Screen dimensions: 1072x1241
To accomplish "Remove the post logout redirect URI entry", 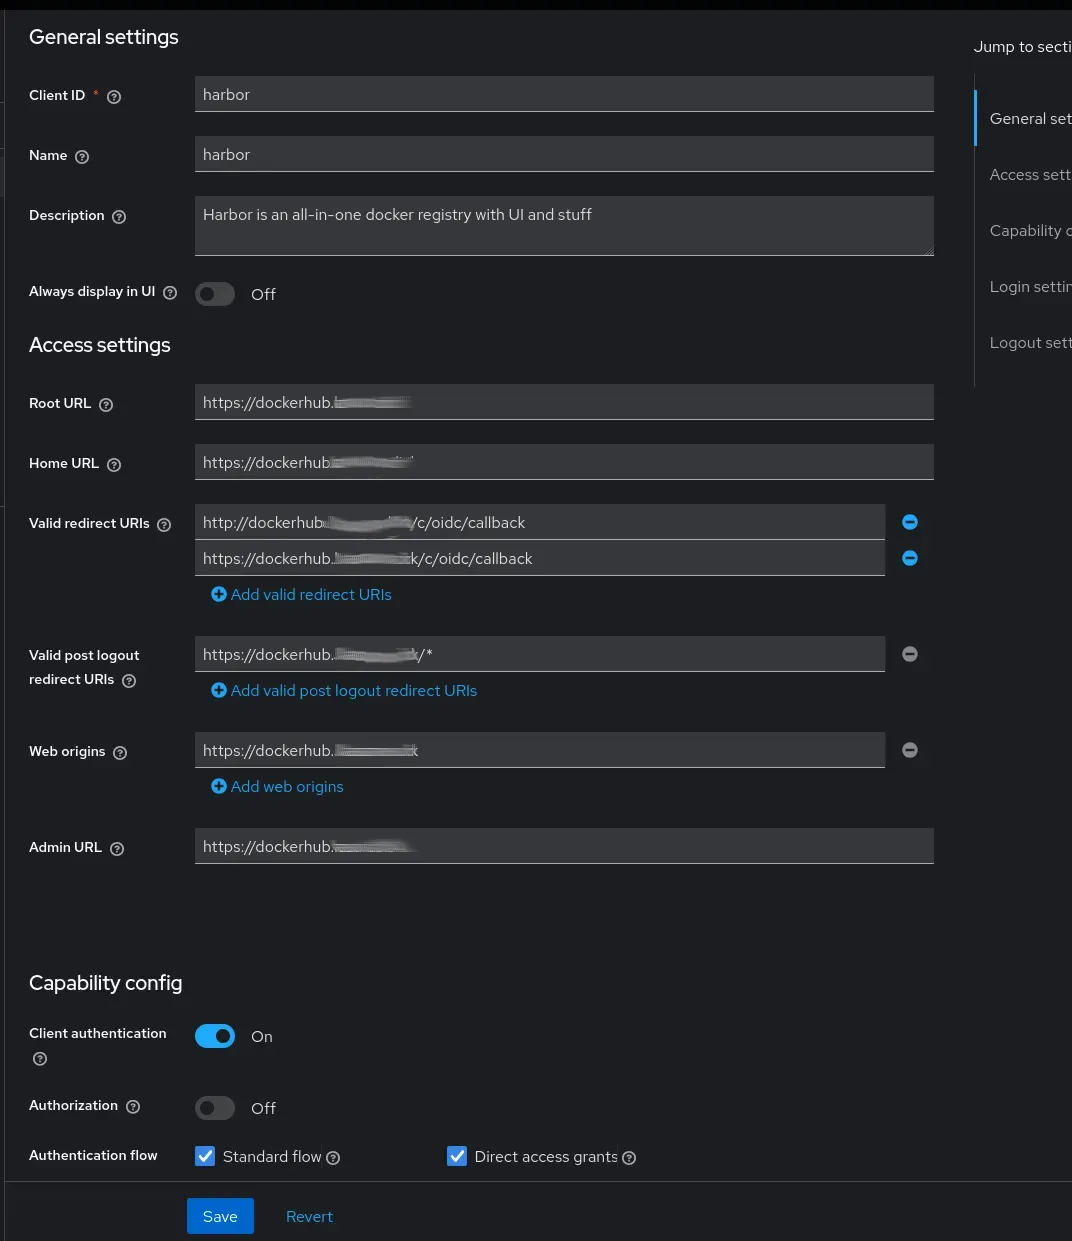I will point(910,654).
